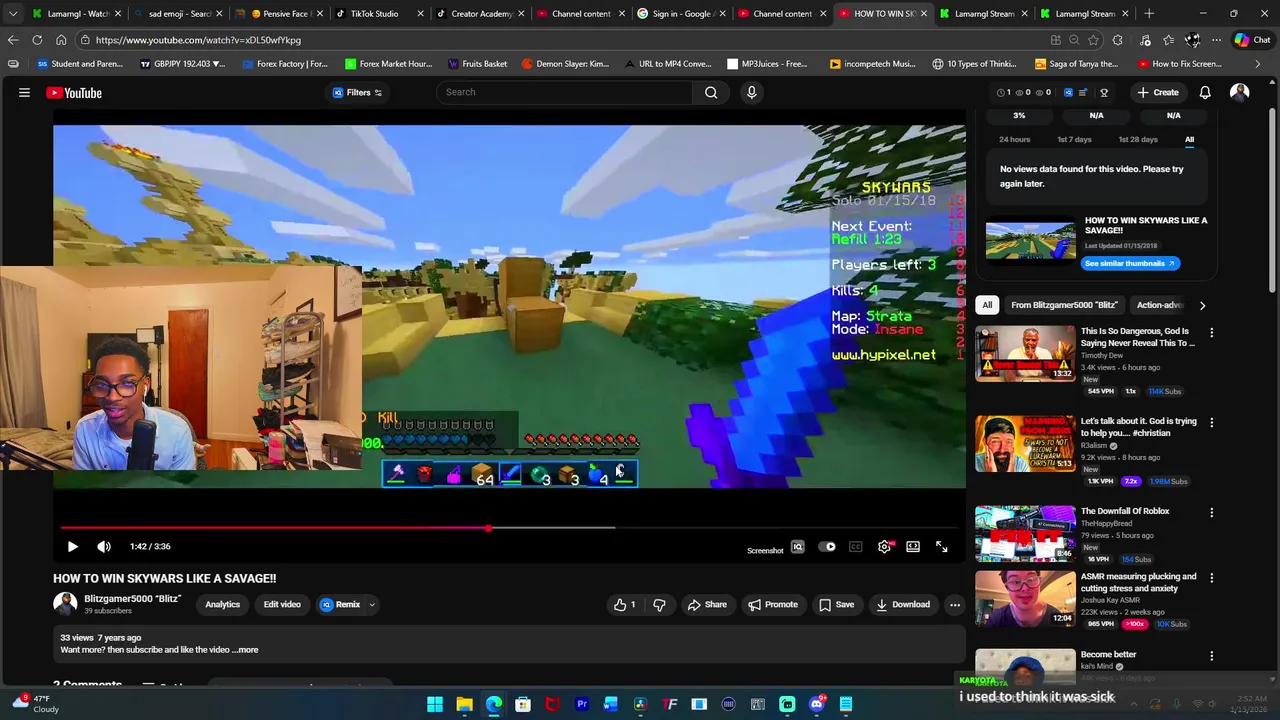Select the All stats tab
Image resolution: width=1280 pixels, height=720 pixels.
pos(1189,140)
